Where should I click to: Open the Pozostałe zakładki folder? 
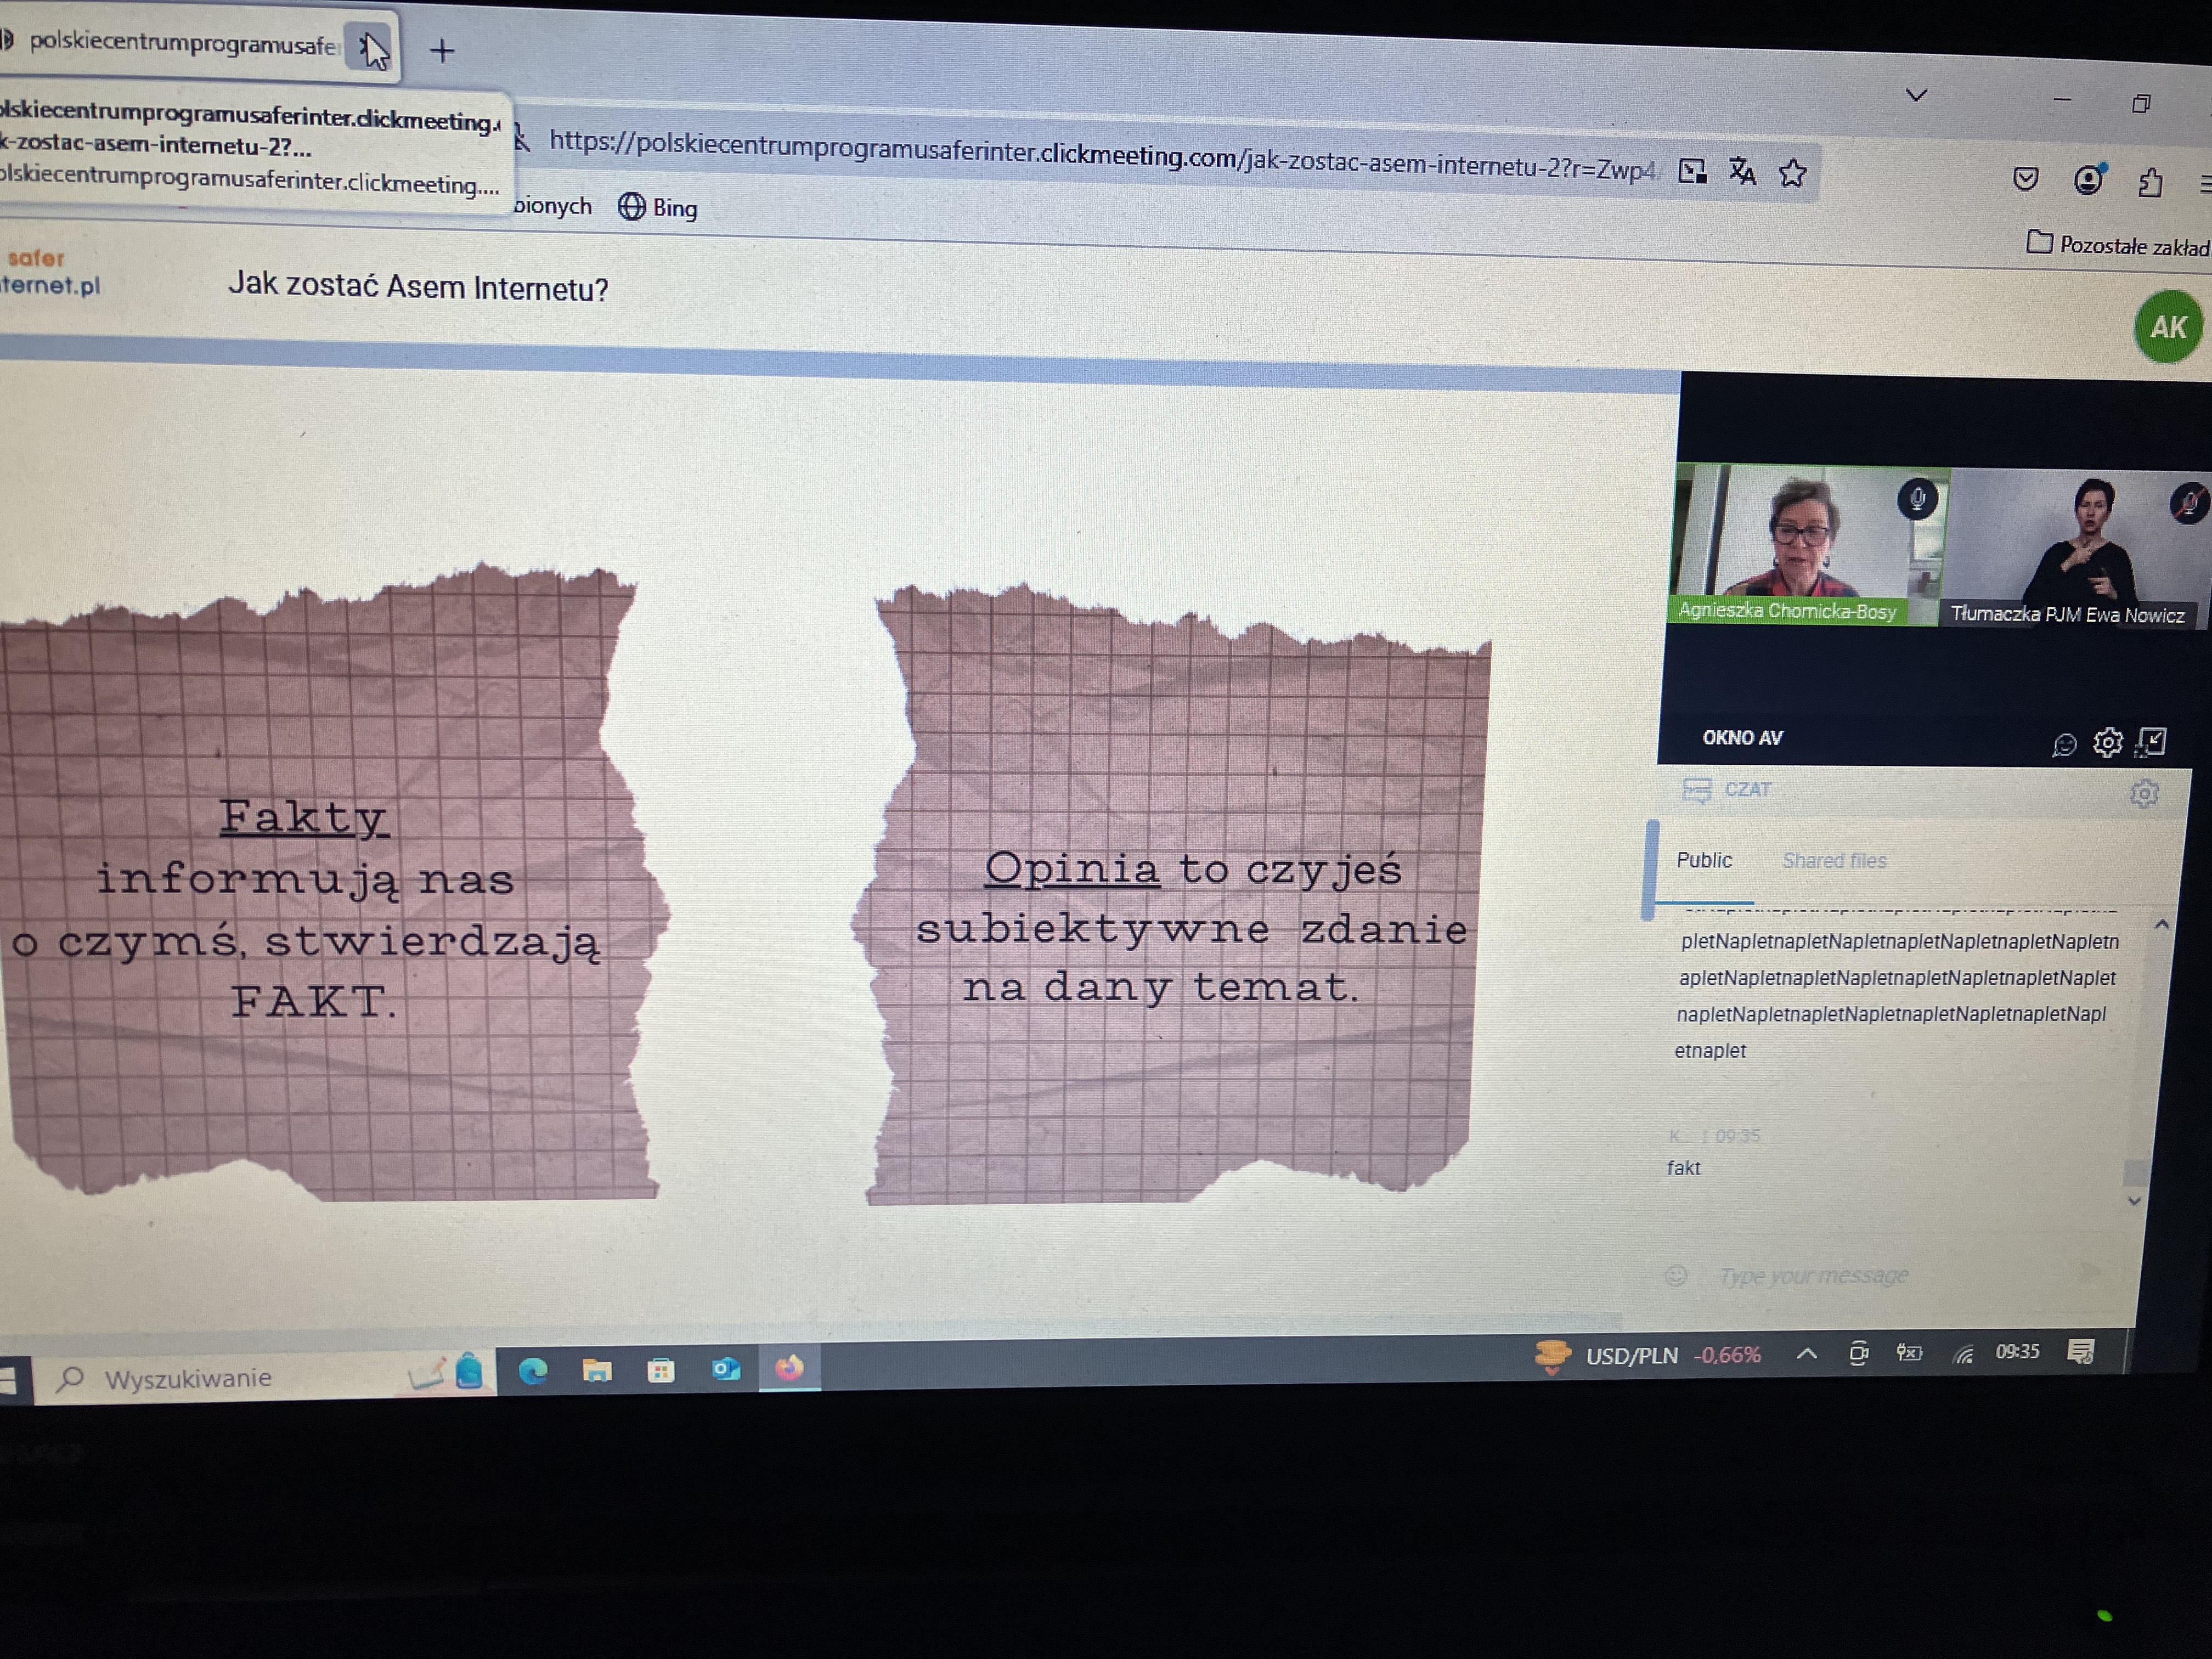coord(2118,245)
